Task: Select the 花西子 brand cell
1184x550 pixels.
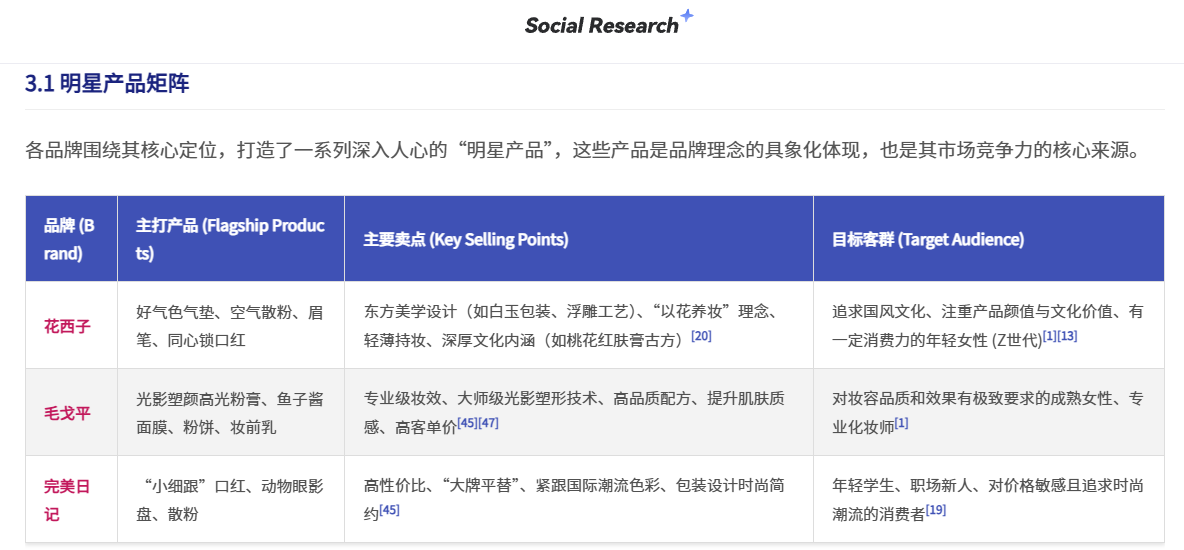Action: [x=71, y=326]
